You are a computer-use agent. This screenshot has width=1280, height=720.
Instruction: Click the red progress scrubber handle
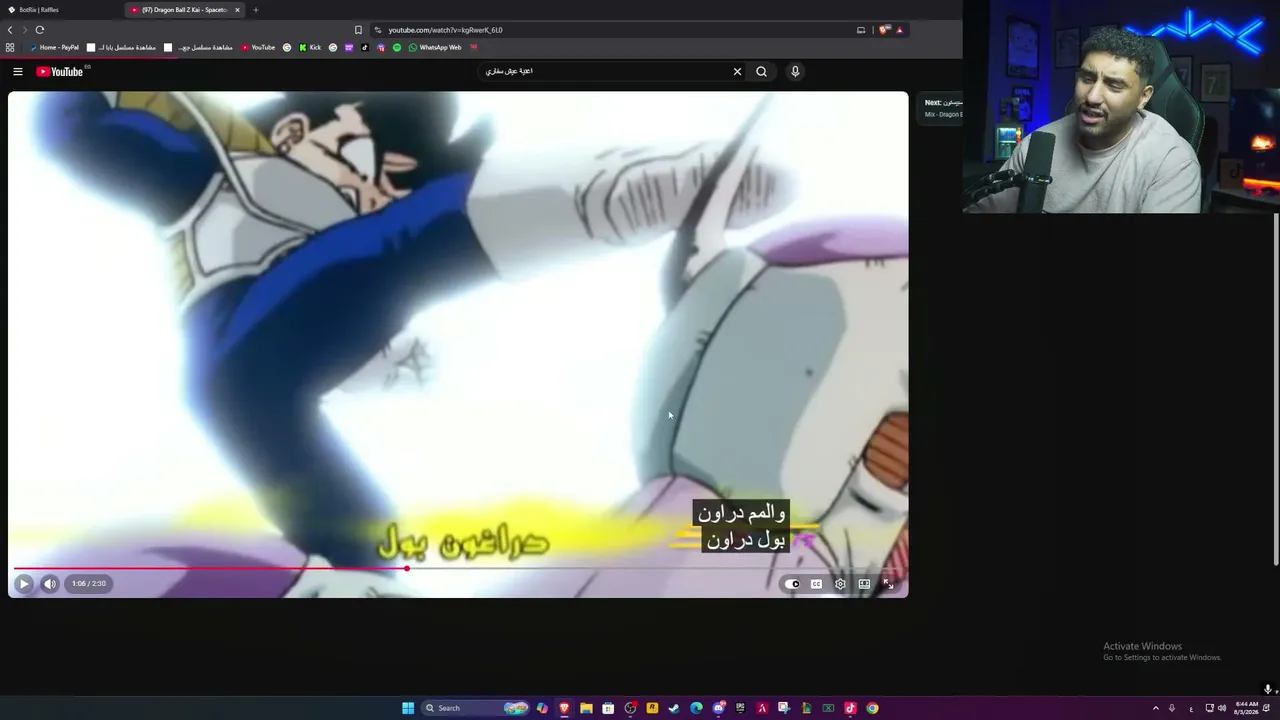[x=407, y=568]
